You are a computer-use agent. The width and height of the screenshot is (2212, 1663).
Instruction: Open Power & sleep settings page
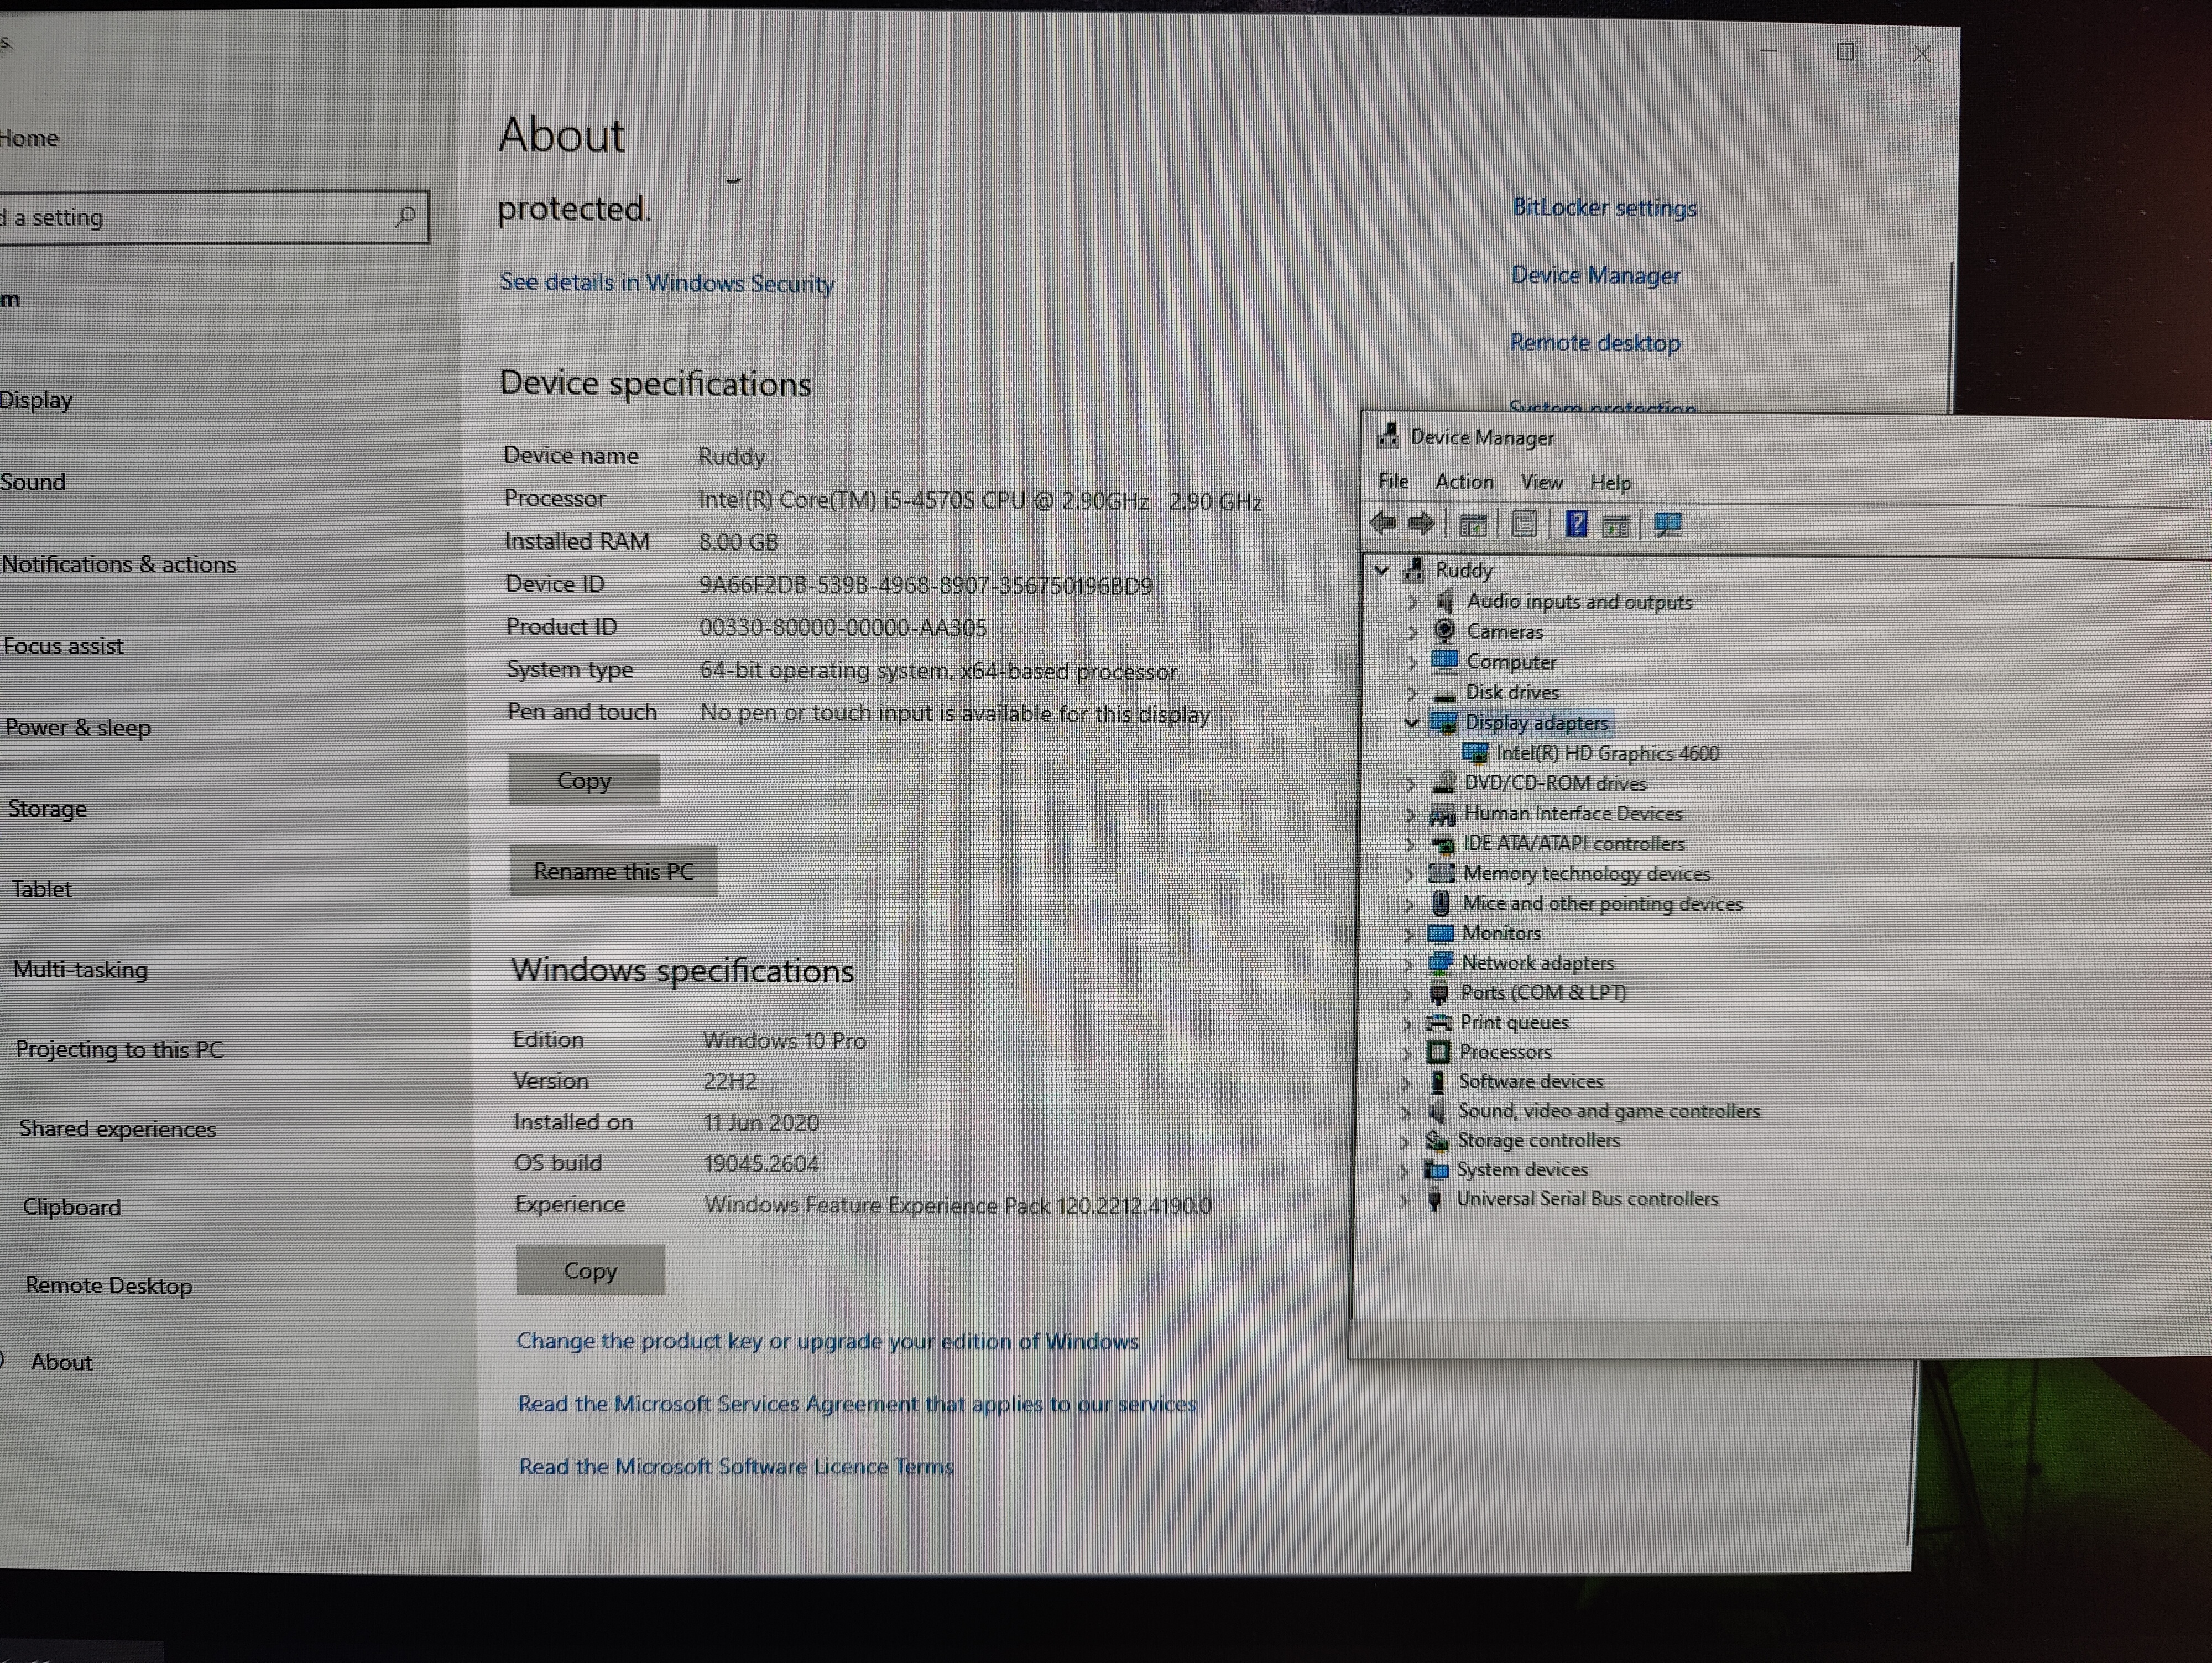click(78, 727)
